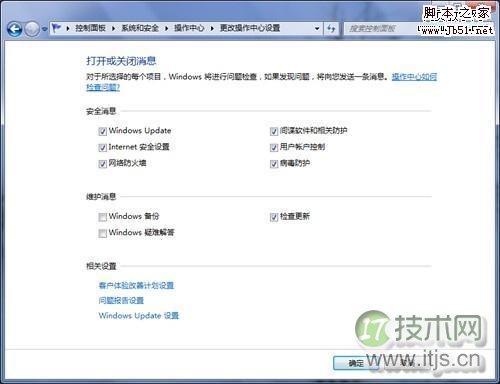The width and height of the screenshot is (500, 384).
Task: Expand the arrow after 系统和安全
Action: (x=166, y=28)
